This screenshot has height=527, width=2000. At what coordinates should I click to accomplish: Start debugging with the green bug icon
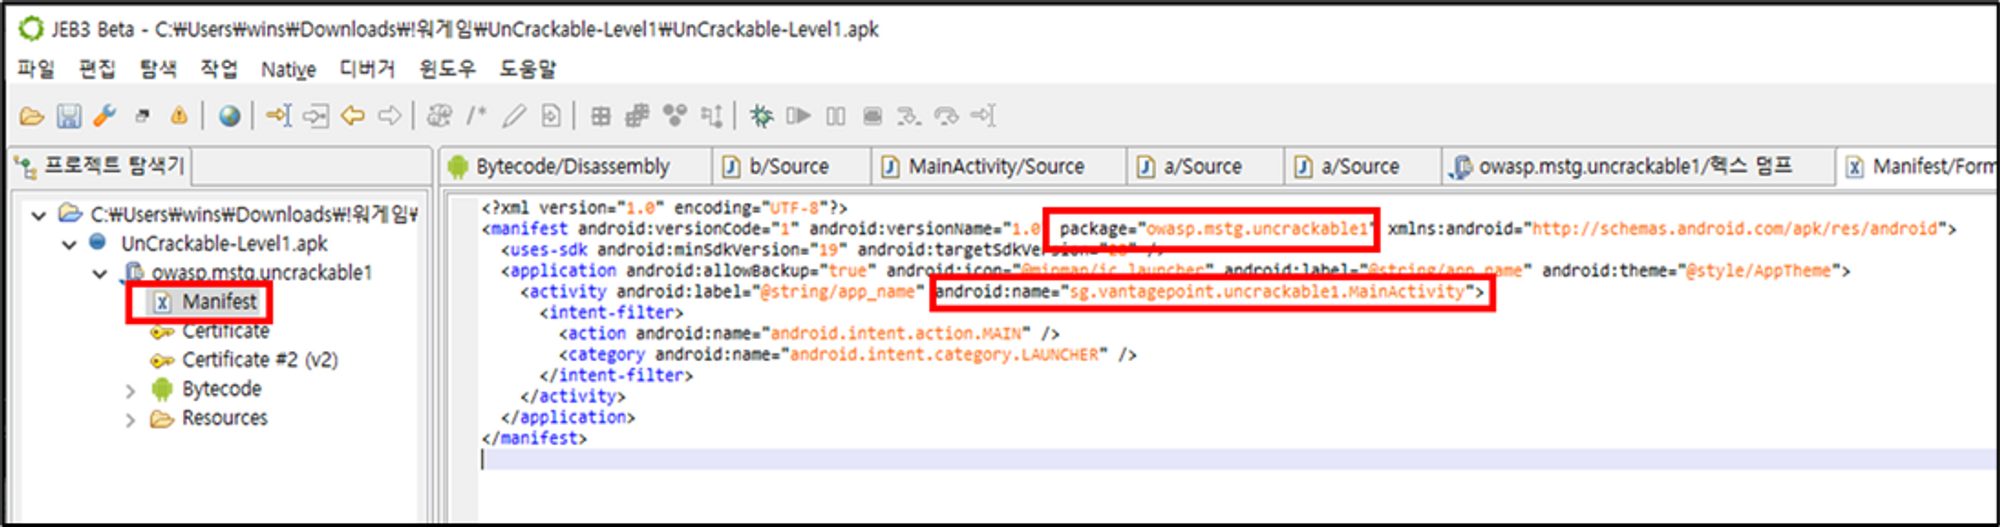coord(761,116)
